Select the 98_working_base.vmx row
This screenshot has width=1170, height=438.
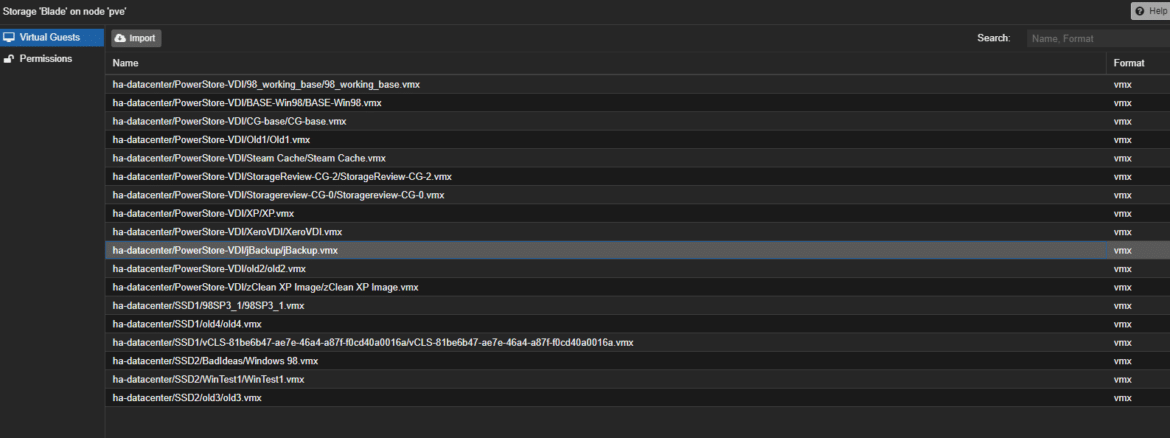pos(638,84)
